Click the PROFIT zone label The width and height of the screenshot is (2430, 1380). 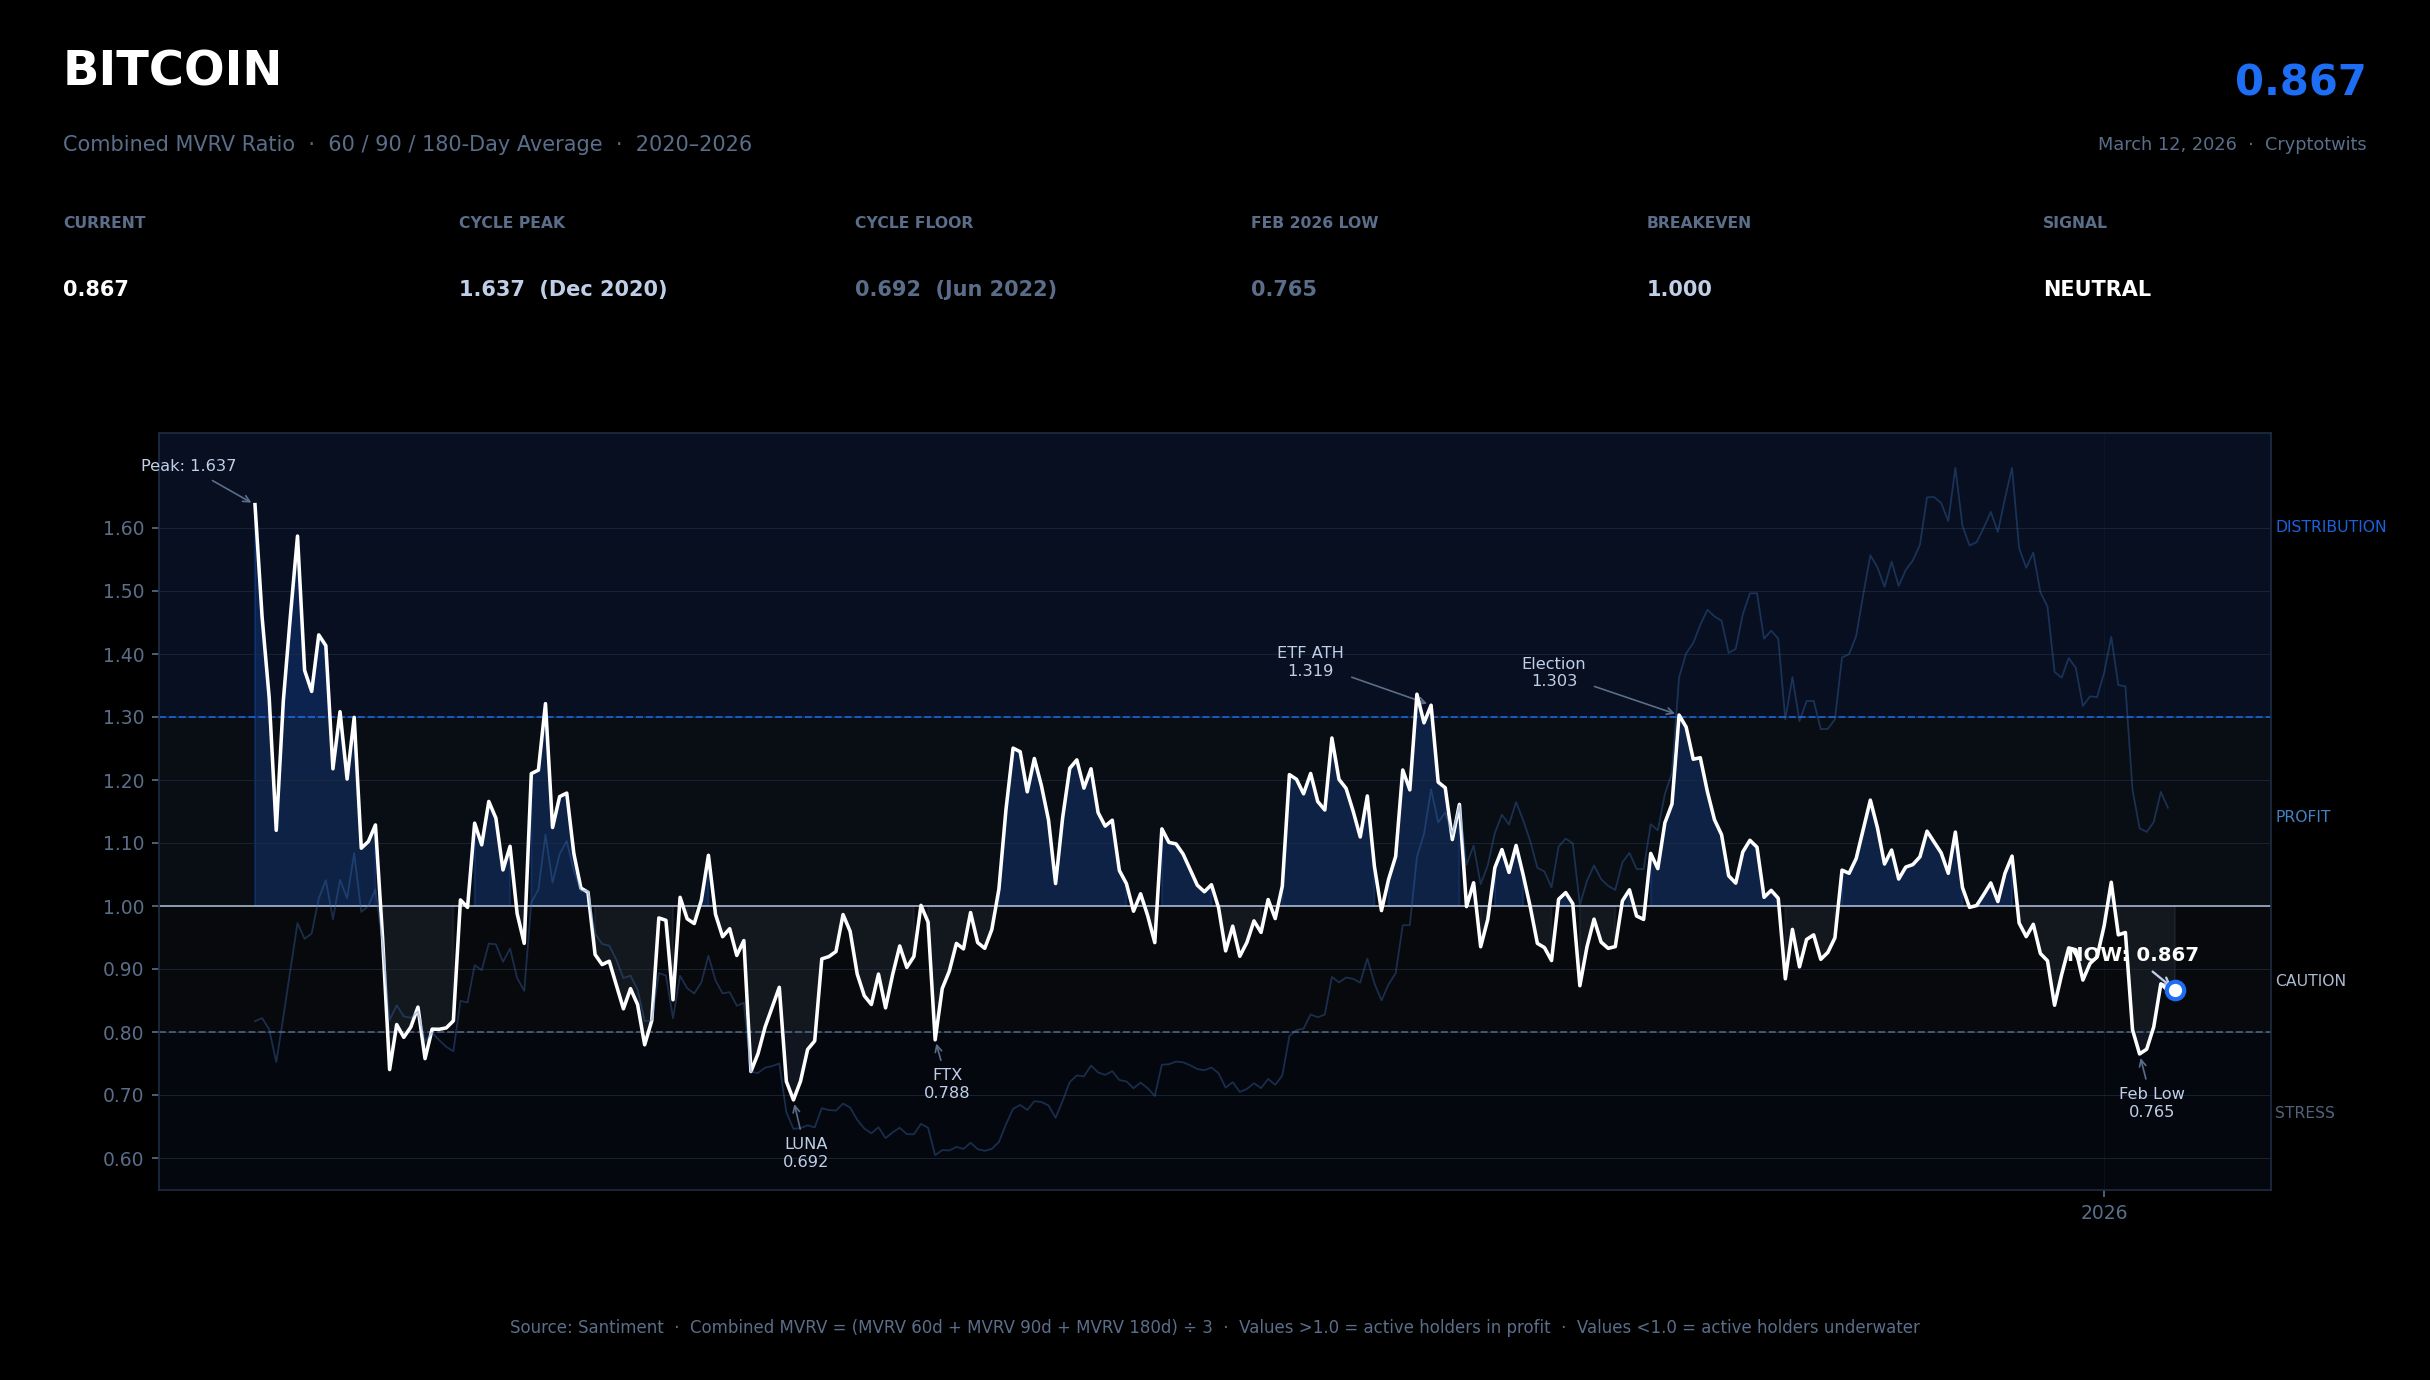click(x=2302, y=817)
